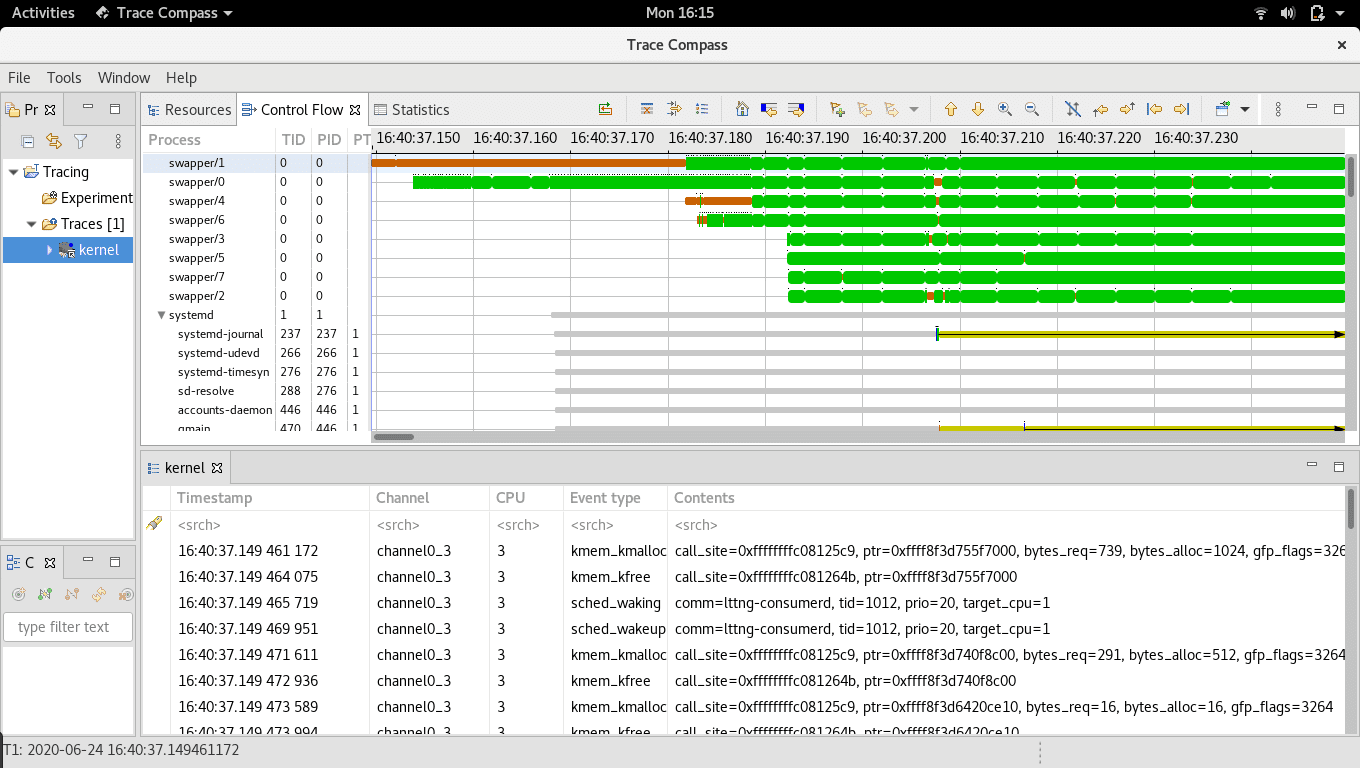Image resolution: width=1360 pixels, height=768 pixels.
Task: Click Select Next State Change icon
Action: [x=796, y=109]
